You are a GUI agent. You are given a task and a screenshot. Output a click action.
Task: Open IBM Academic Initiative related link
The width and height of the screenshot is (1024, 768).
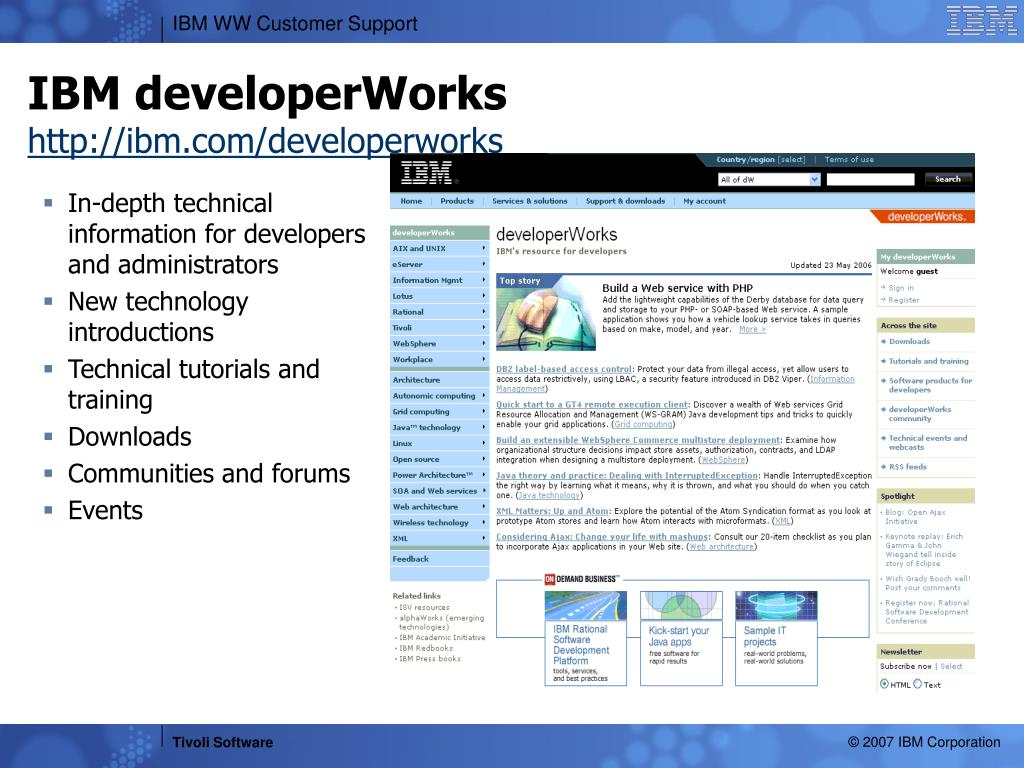442,637
